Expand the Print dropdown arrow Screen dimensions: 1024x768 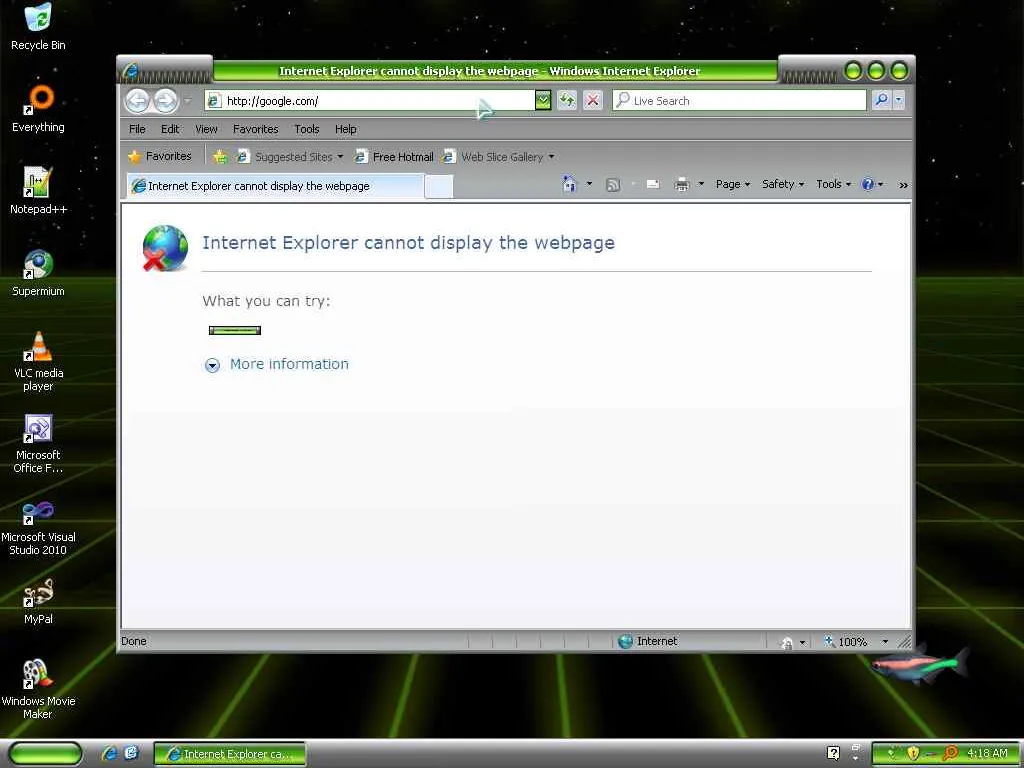coord(701,185)
